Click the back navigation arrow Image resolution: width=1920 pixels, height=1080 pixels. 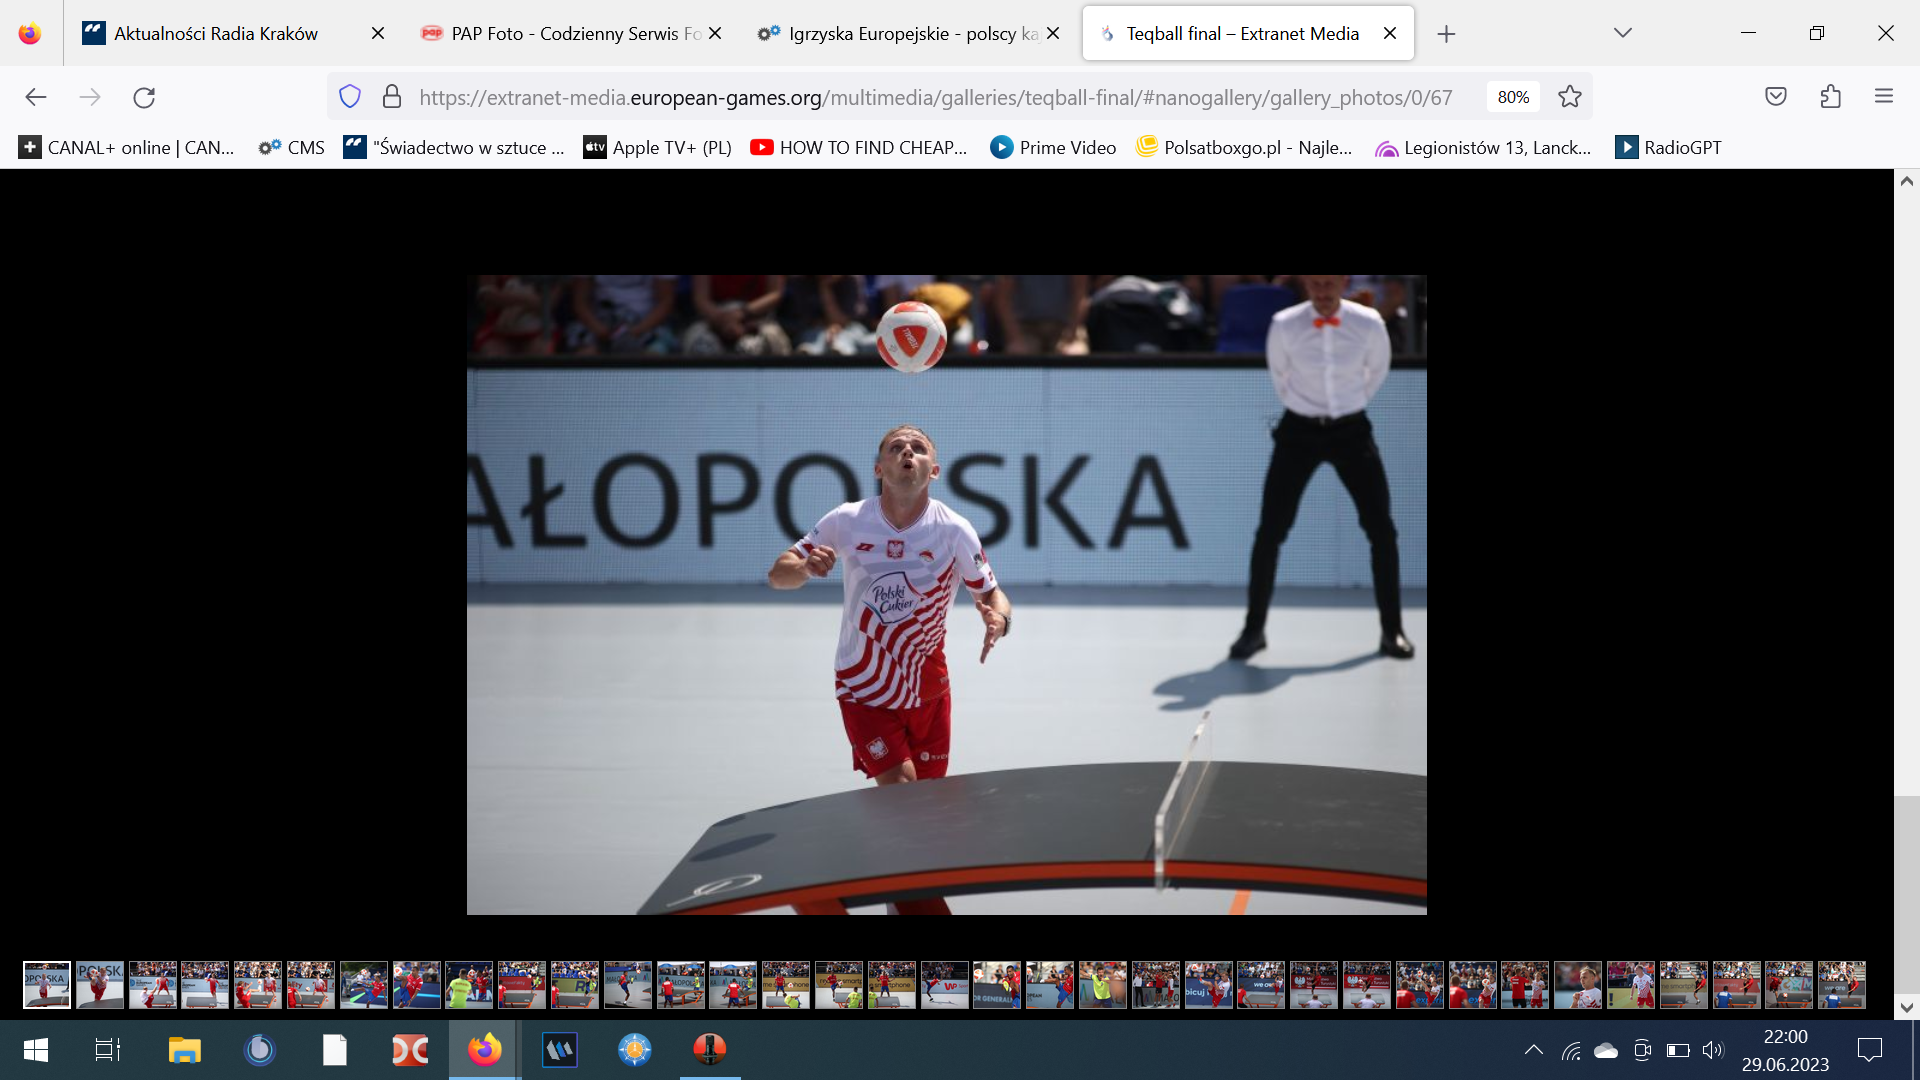36,97
